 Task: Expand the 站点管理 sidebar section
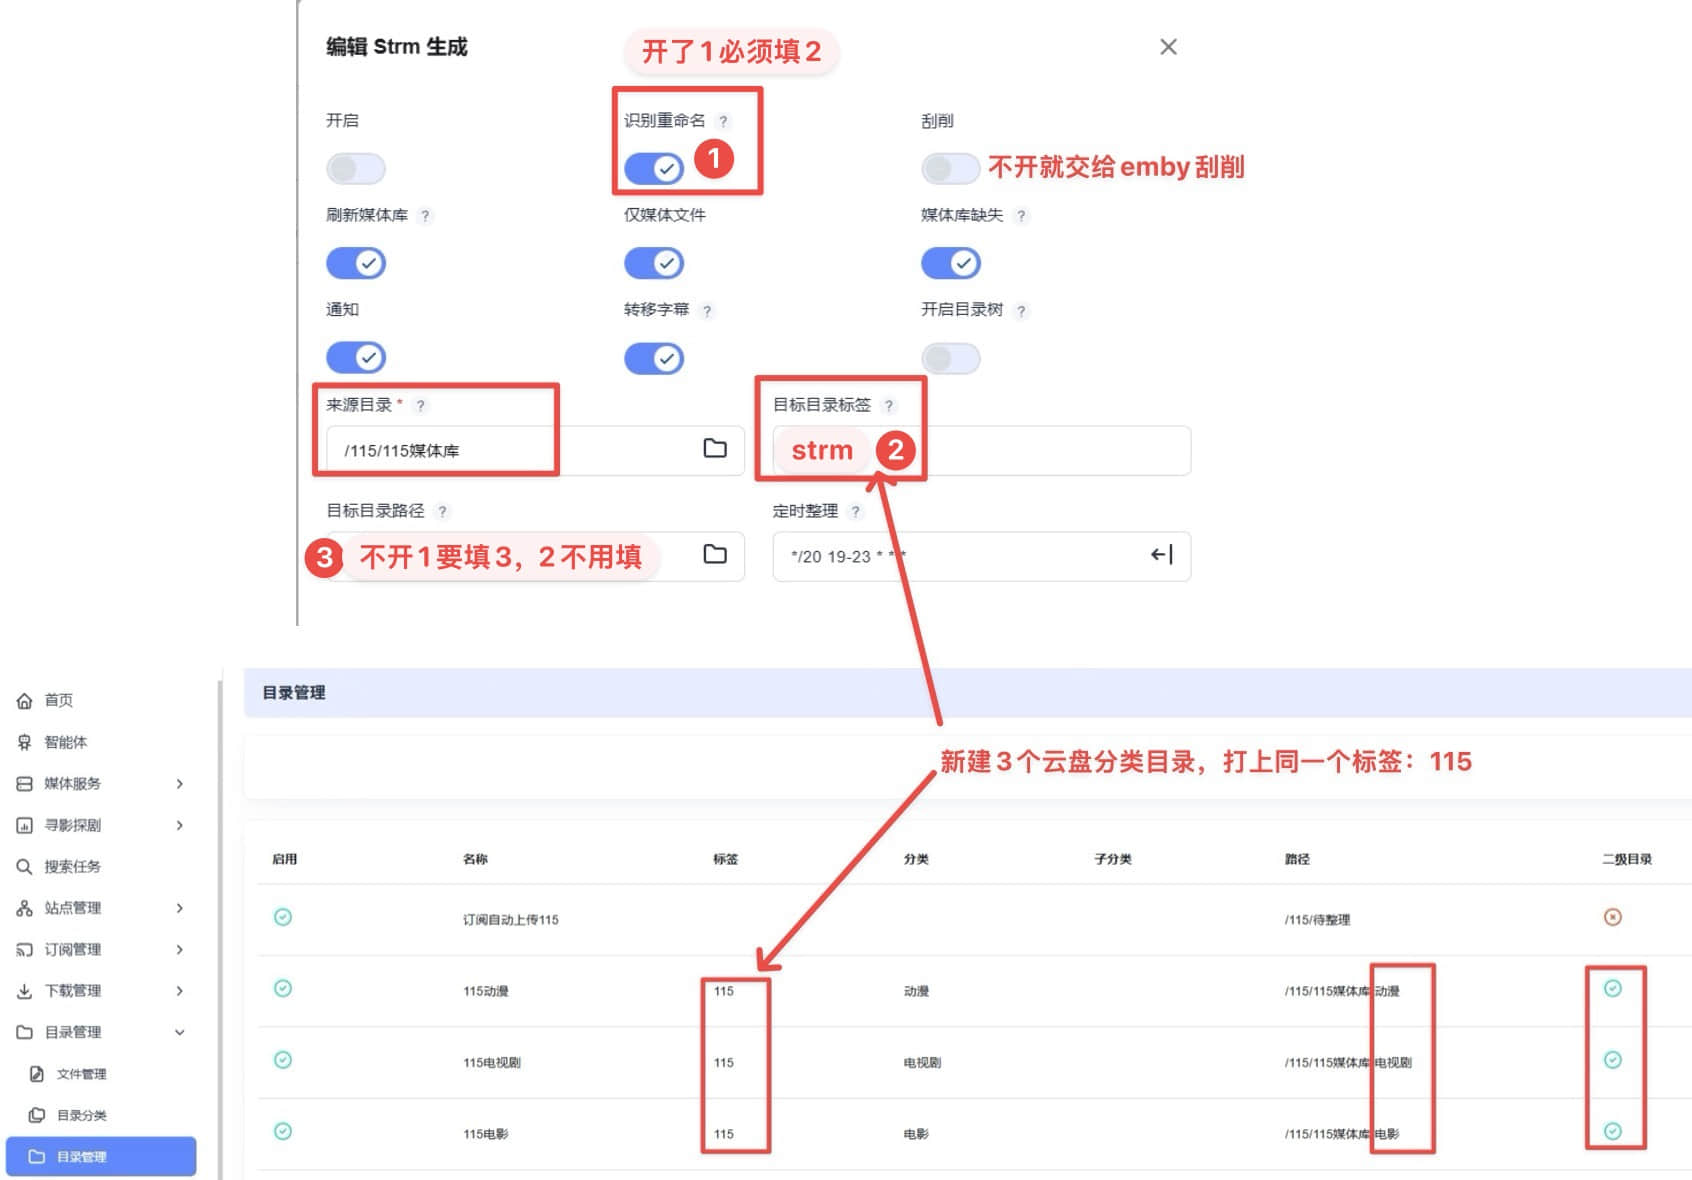point(100,908)
